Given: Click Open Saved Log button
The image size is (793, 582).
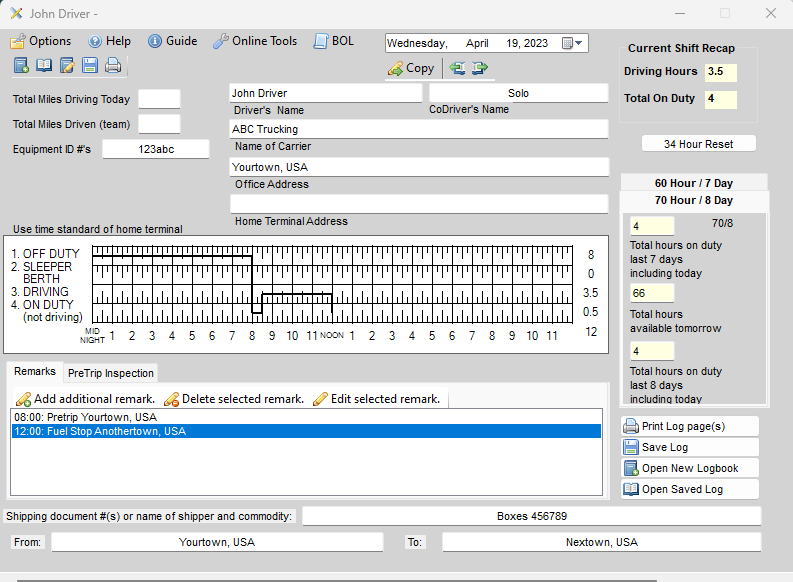Looking at the screenshot, I should [690, 489].
